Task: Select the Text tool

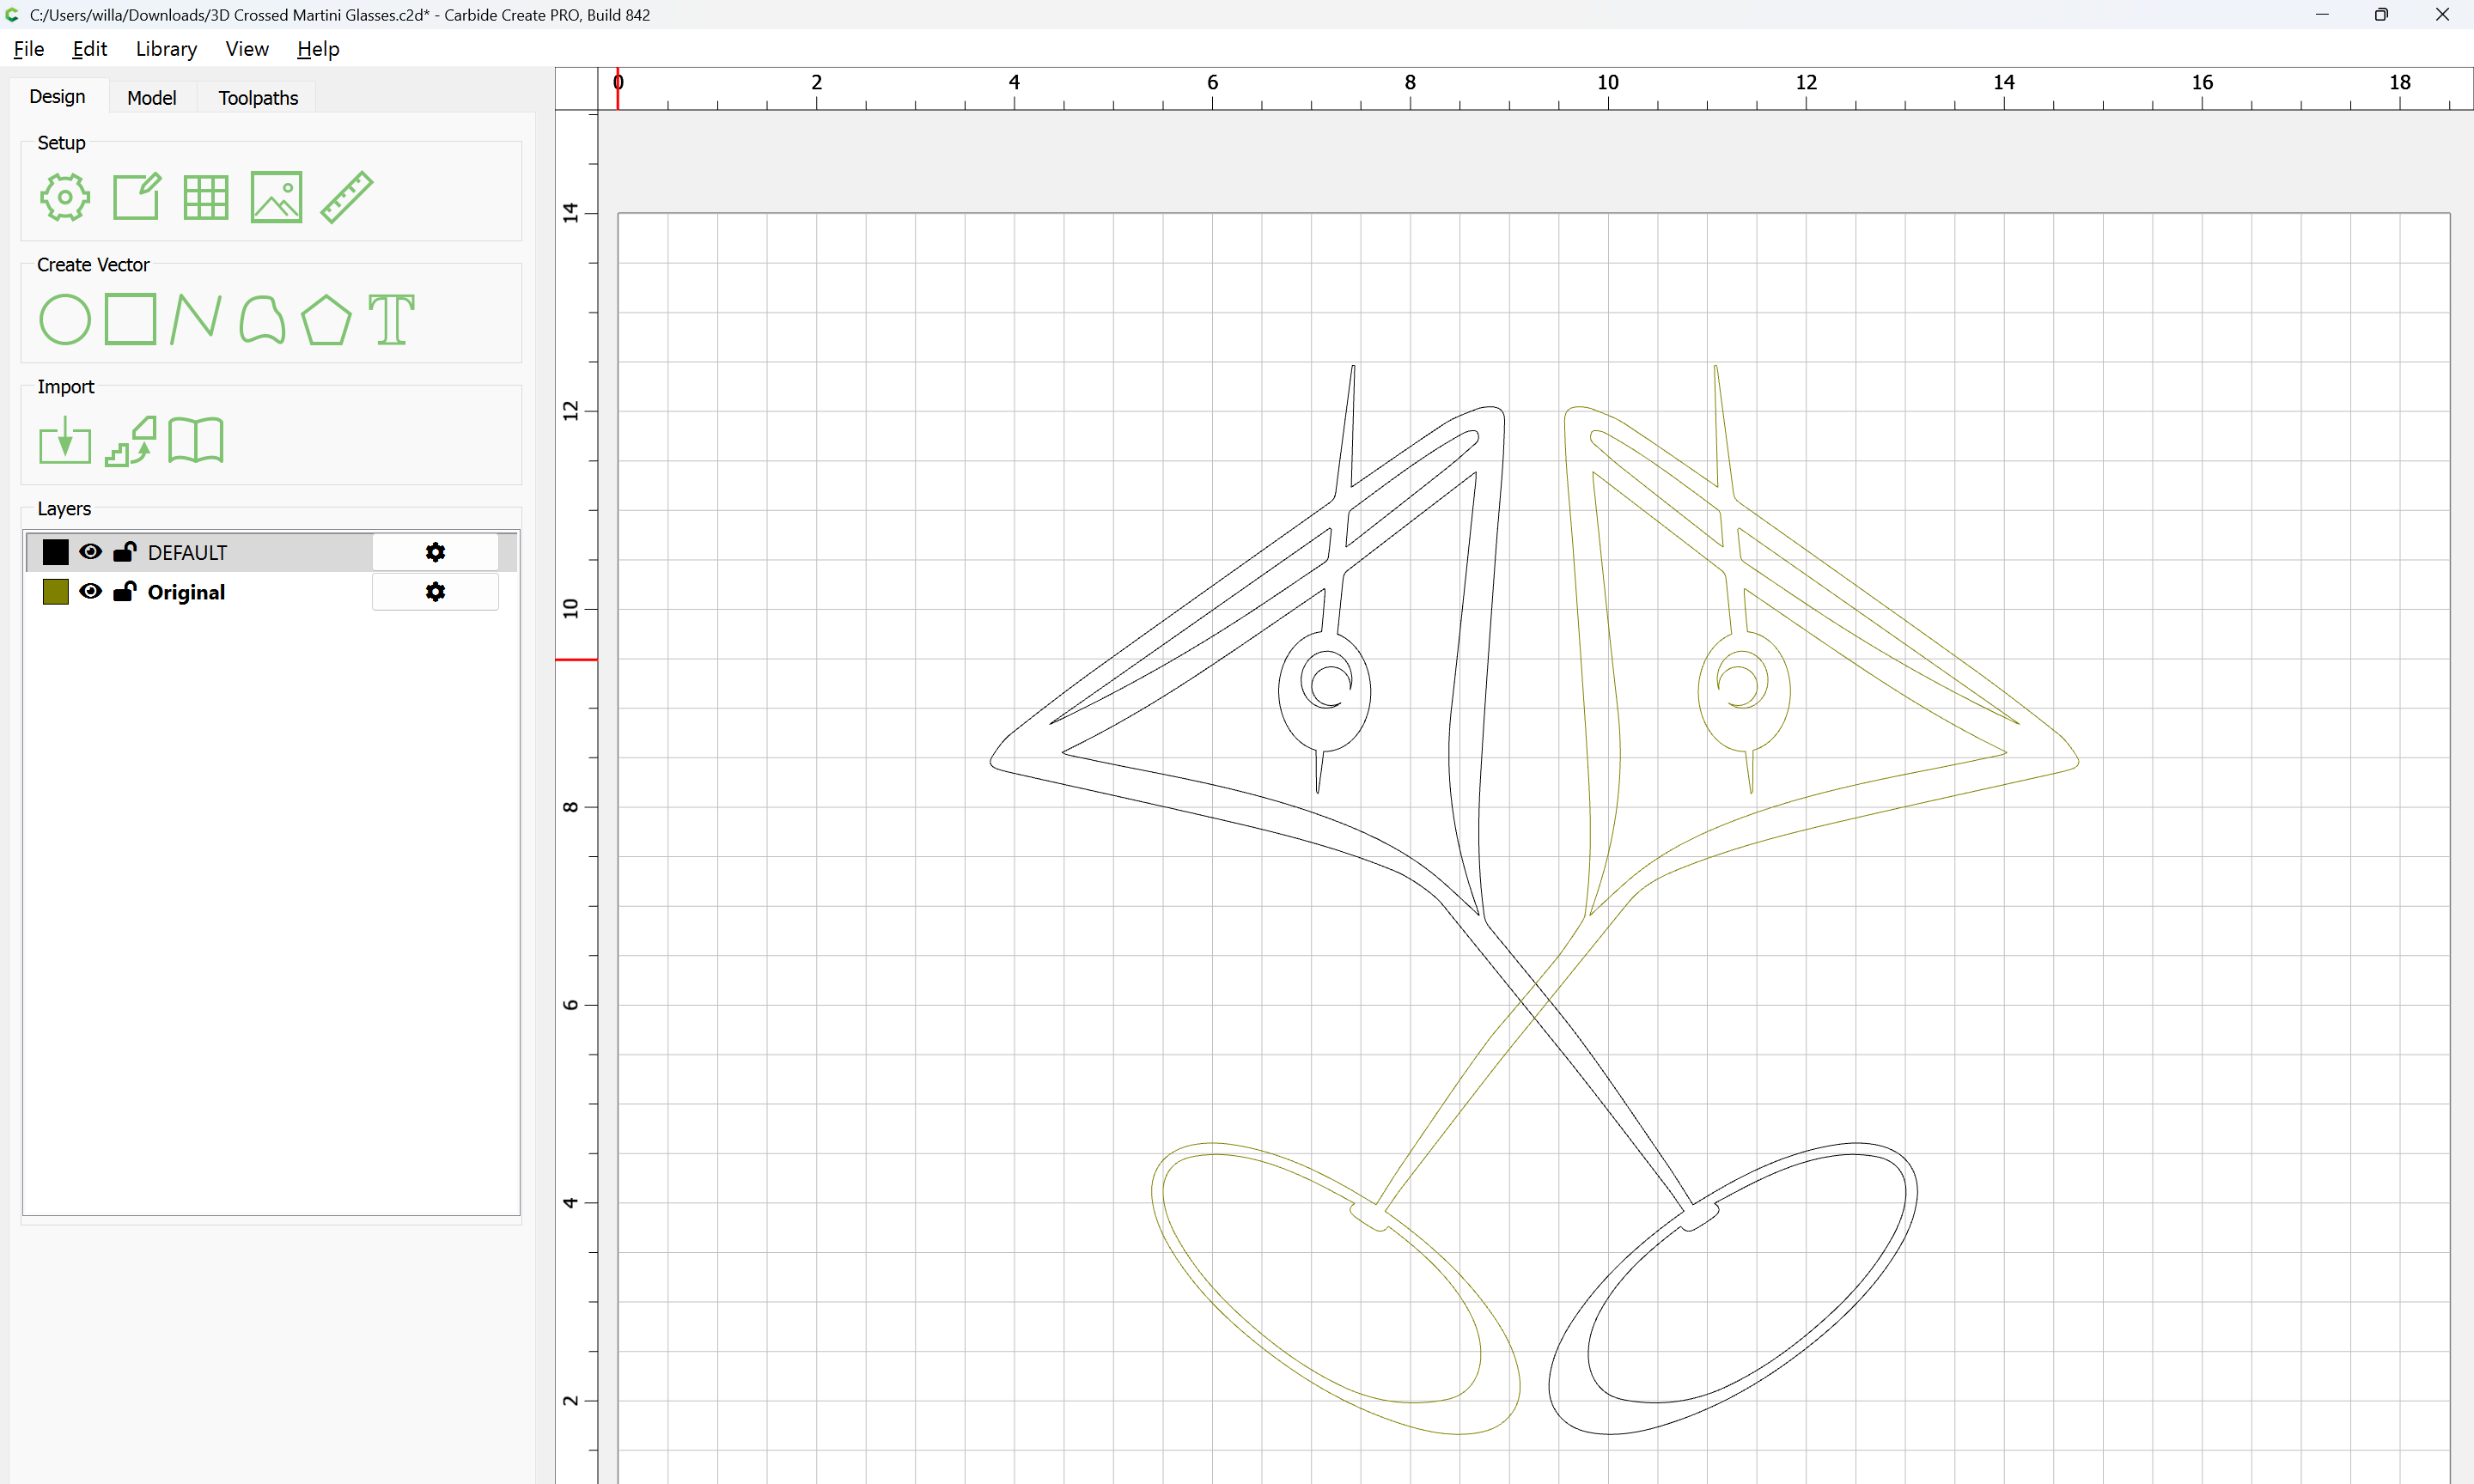Action: (391, 320)
